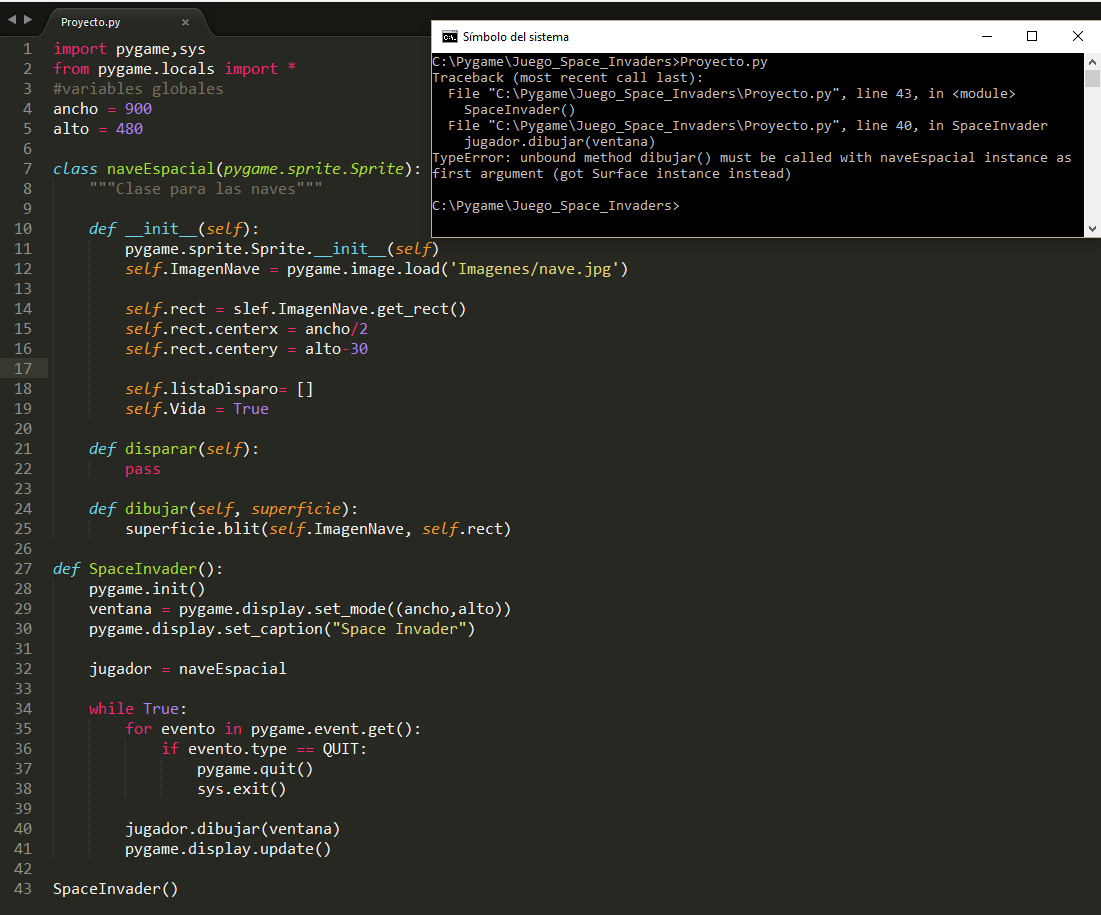Click 'if evento.type == QUIT:' line
Screen dimensions: 1101x915
pyautogui.click(x=264, y=749)
